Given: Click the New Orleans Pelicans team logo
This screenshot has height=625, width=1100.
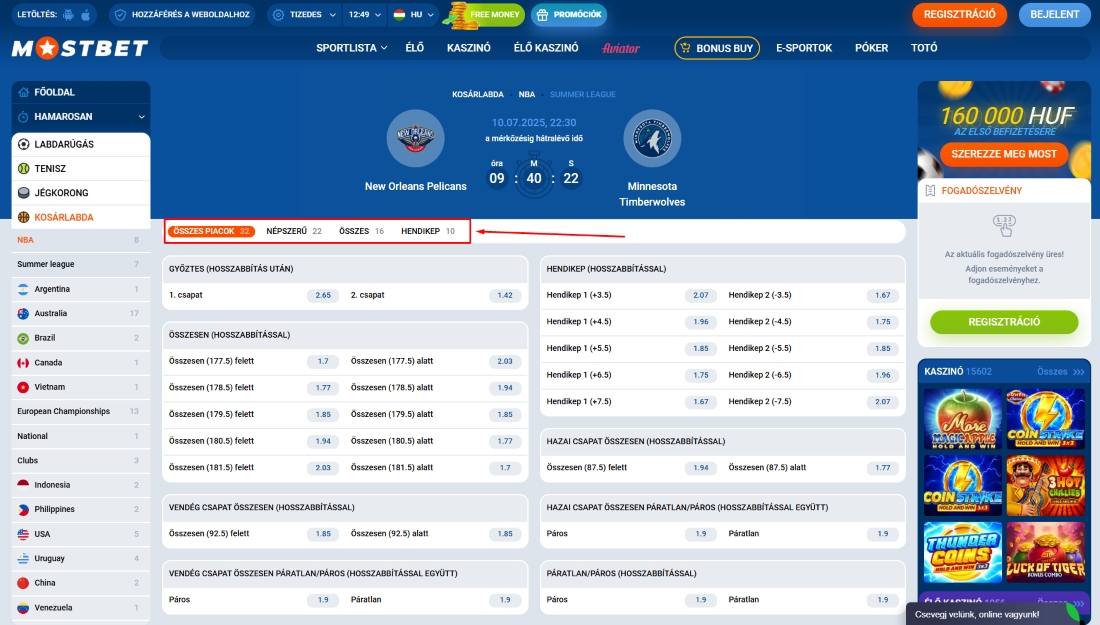Looking at the screenshot, I should [415, 138].
